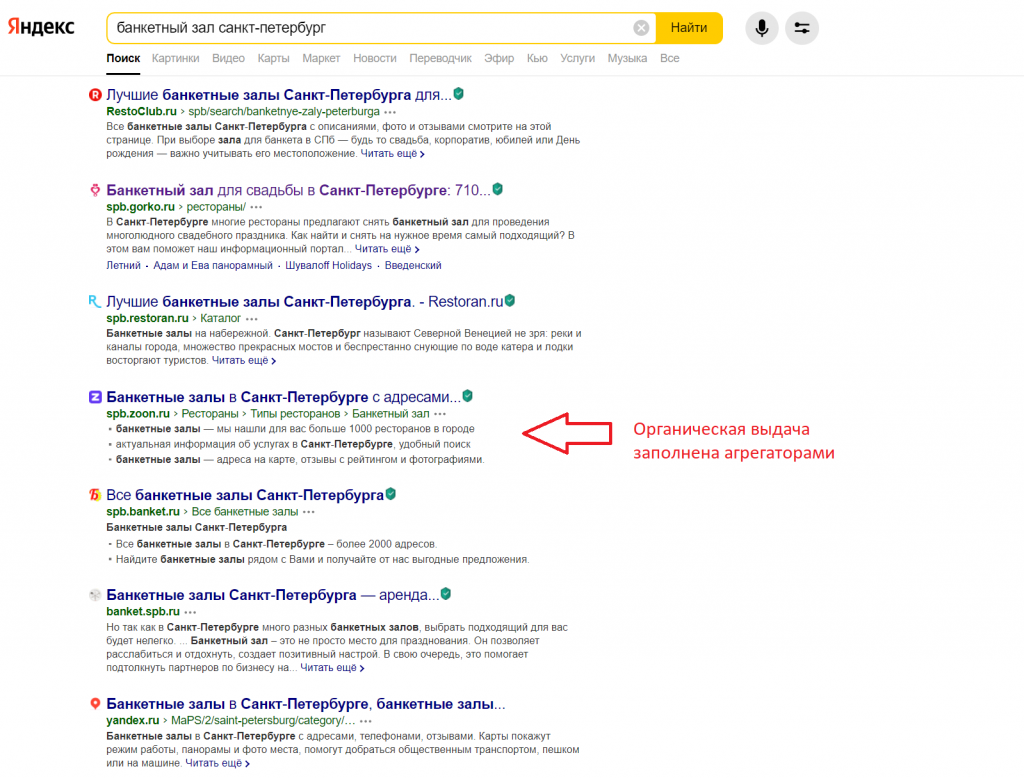The image size is (1024, 778).
Task: Open 'Банкетные залы в Санкт-Петербурге с адресами' result
Action: click(283, 397)
